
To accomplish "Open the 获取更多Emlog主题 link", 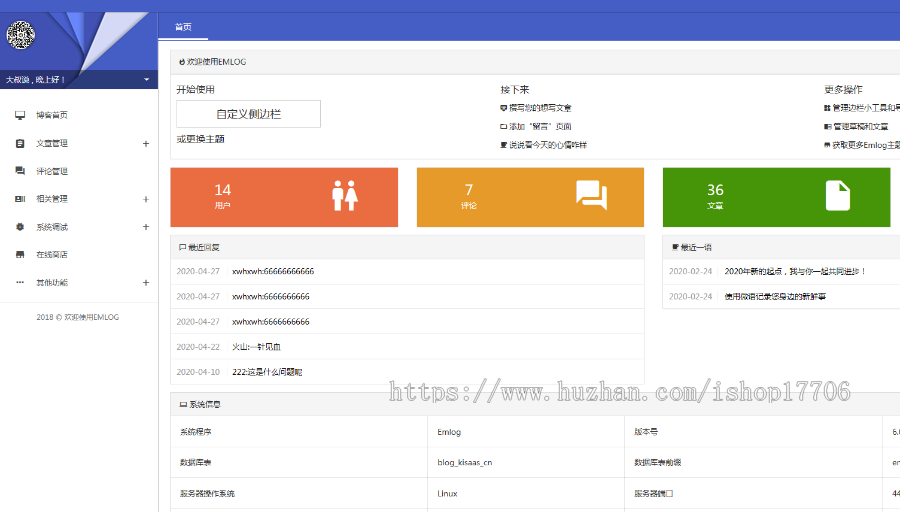I will pos(866,145).
